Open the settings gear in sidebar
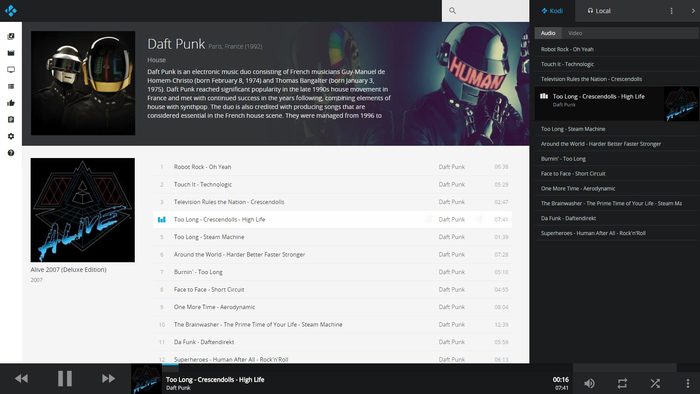 point(11,136)
